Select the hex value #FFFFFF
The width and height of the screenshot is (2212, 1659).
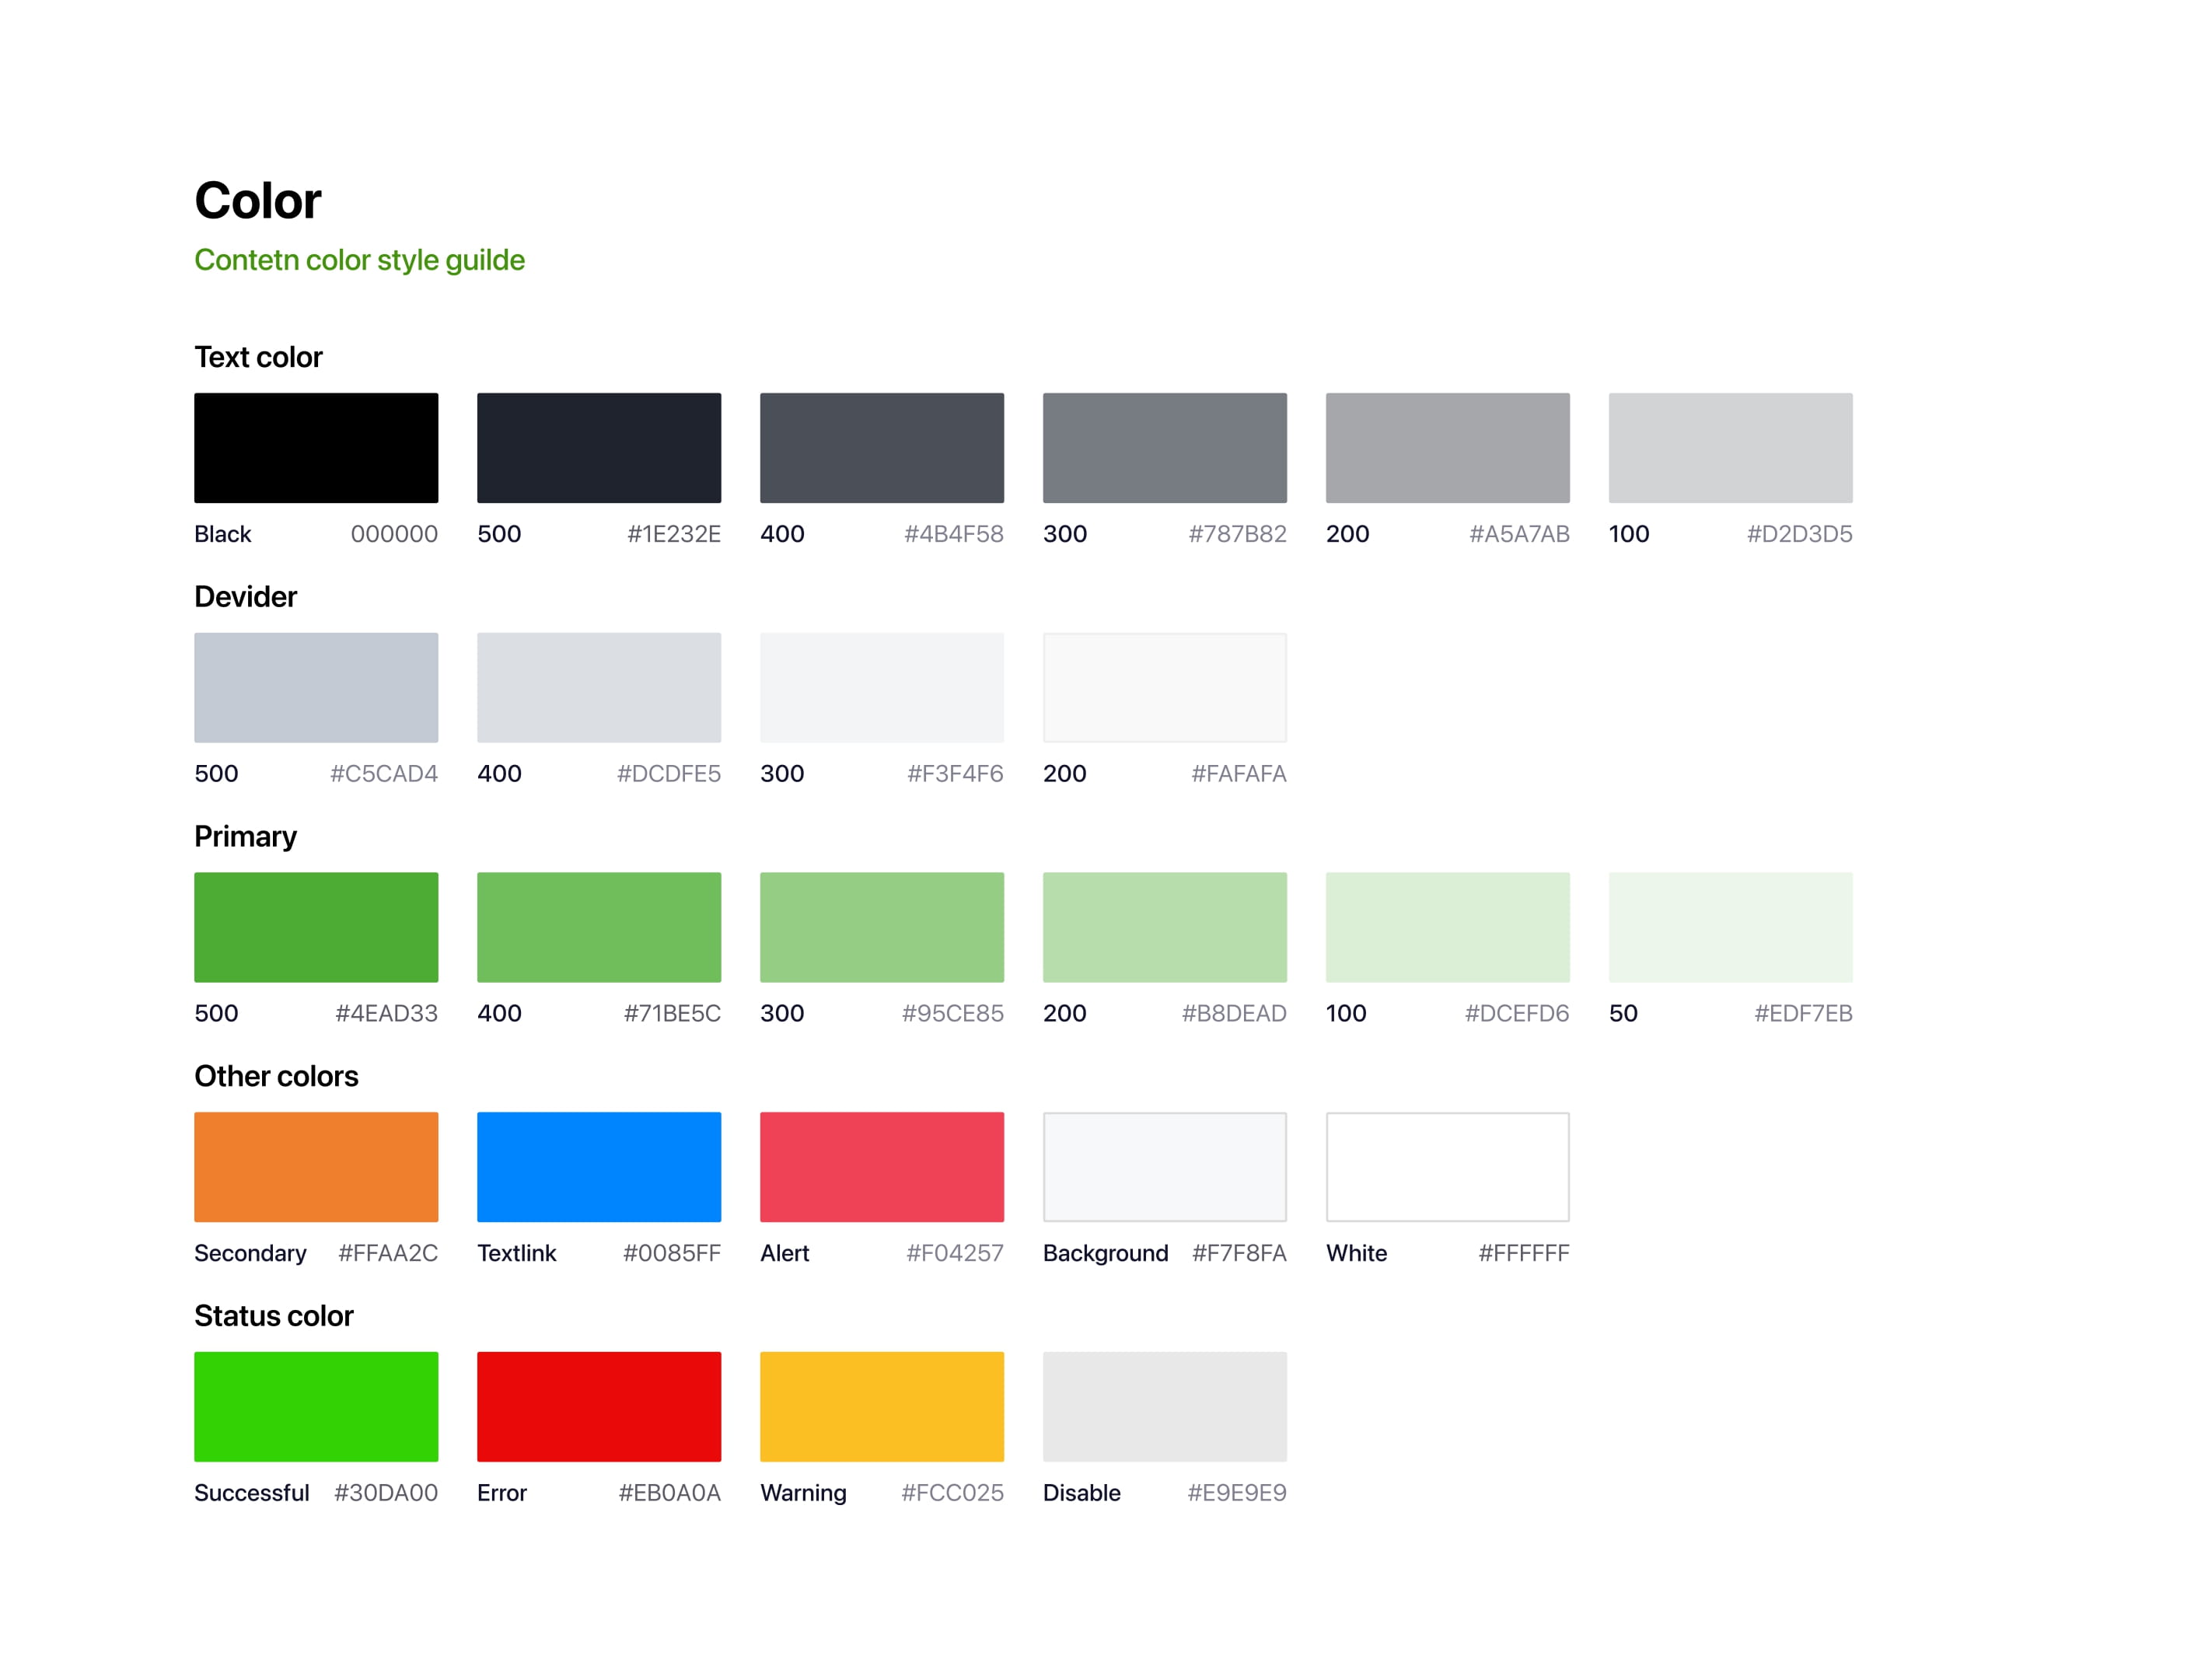tap(1524, 1253)
